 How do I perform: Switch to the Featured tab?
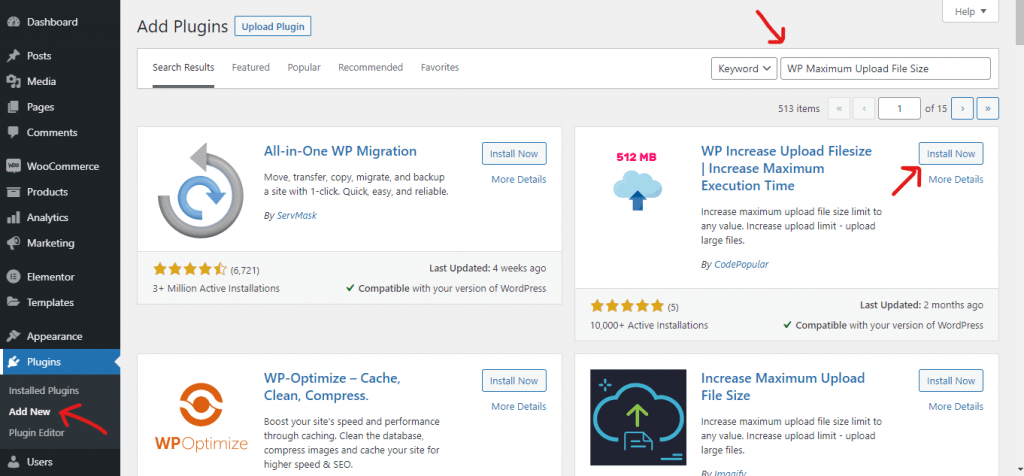coord(251,67)
